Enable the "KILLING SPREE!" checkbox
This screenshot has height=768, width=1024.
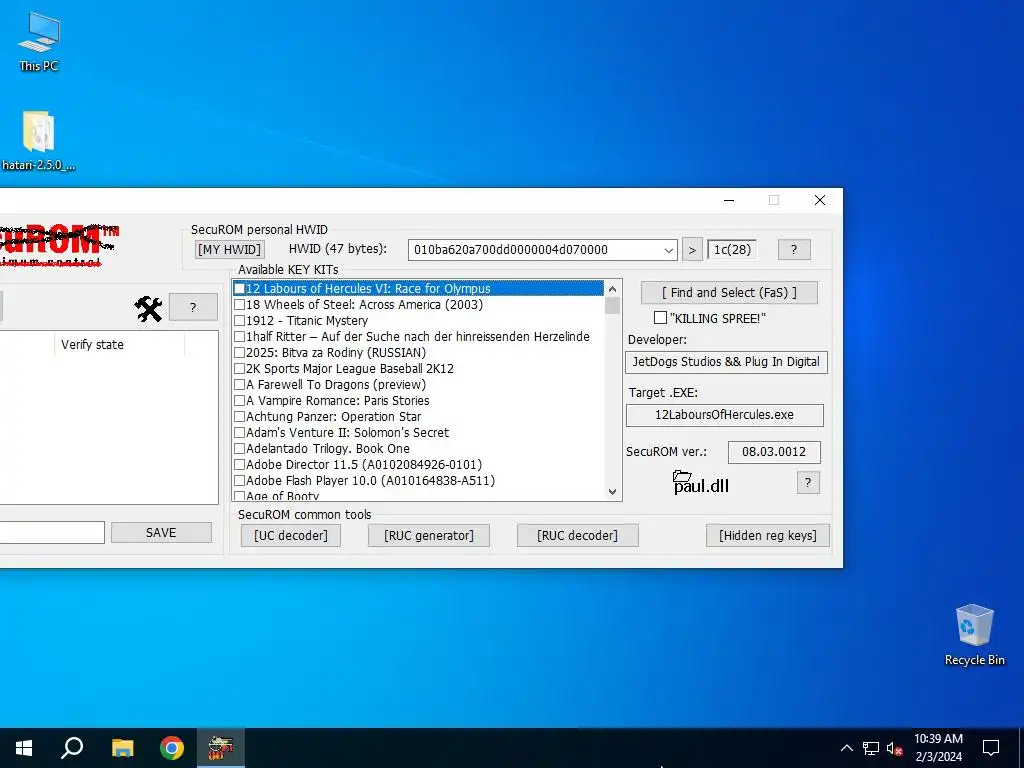(660, 318)
